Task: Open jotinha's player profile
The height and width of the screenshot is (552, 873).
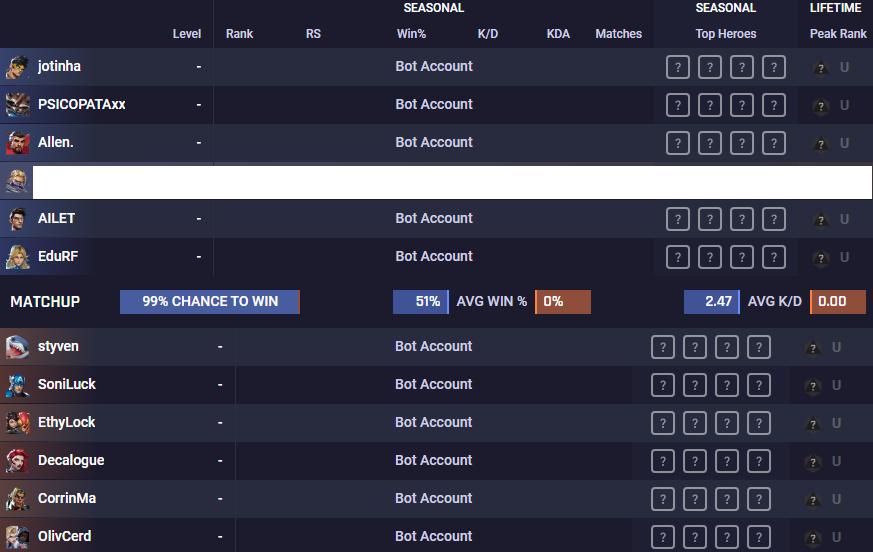Action: [x=59, y=66]
